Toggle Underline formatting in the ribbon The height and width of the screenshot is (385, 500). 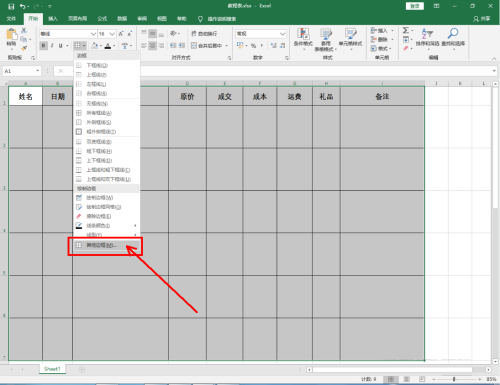60,45
